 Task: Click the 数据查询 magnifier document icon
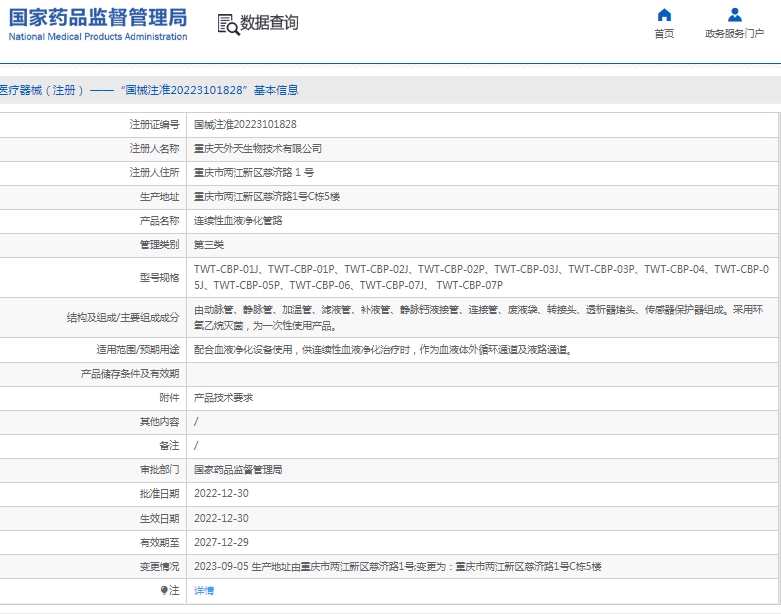[x=228, y=24]
